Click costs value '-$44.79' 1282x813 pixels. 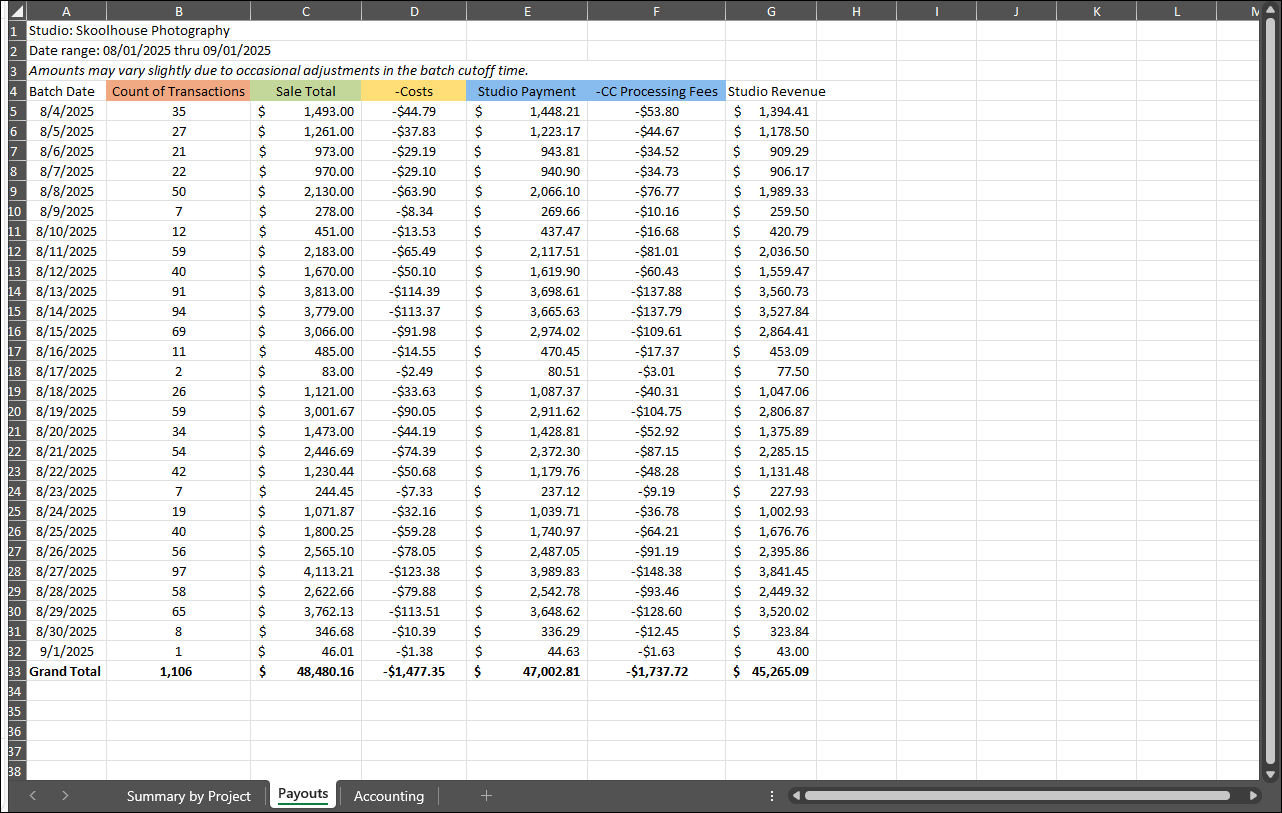(413, 111)
